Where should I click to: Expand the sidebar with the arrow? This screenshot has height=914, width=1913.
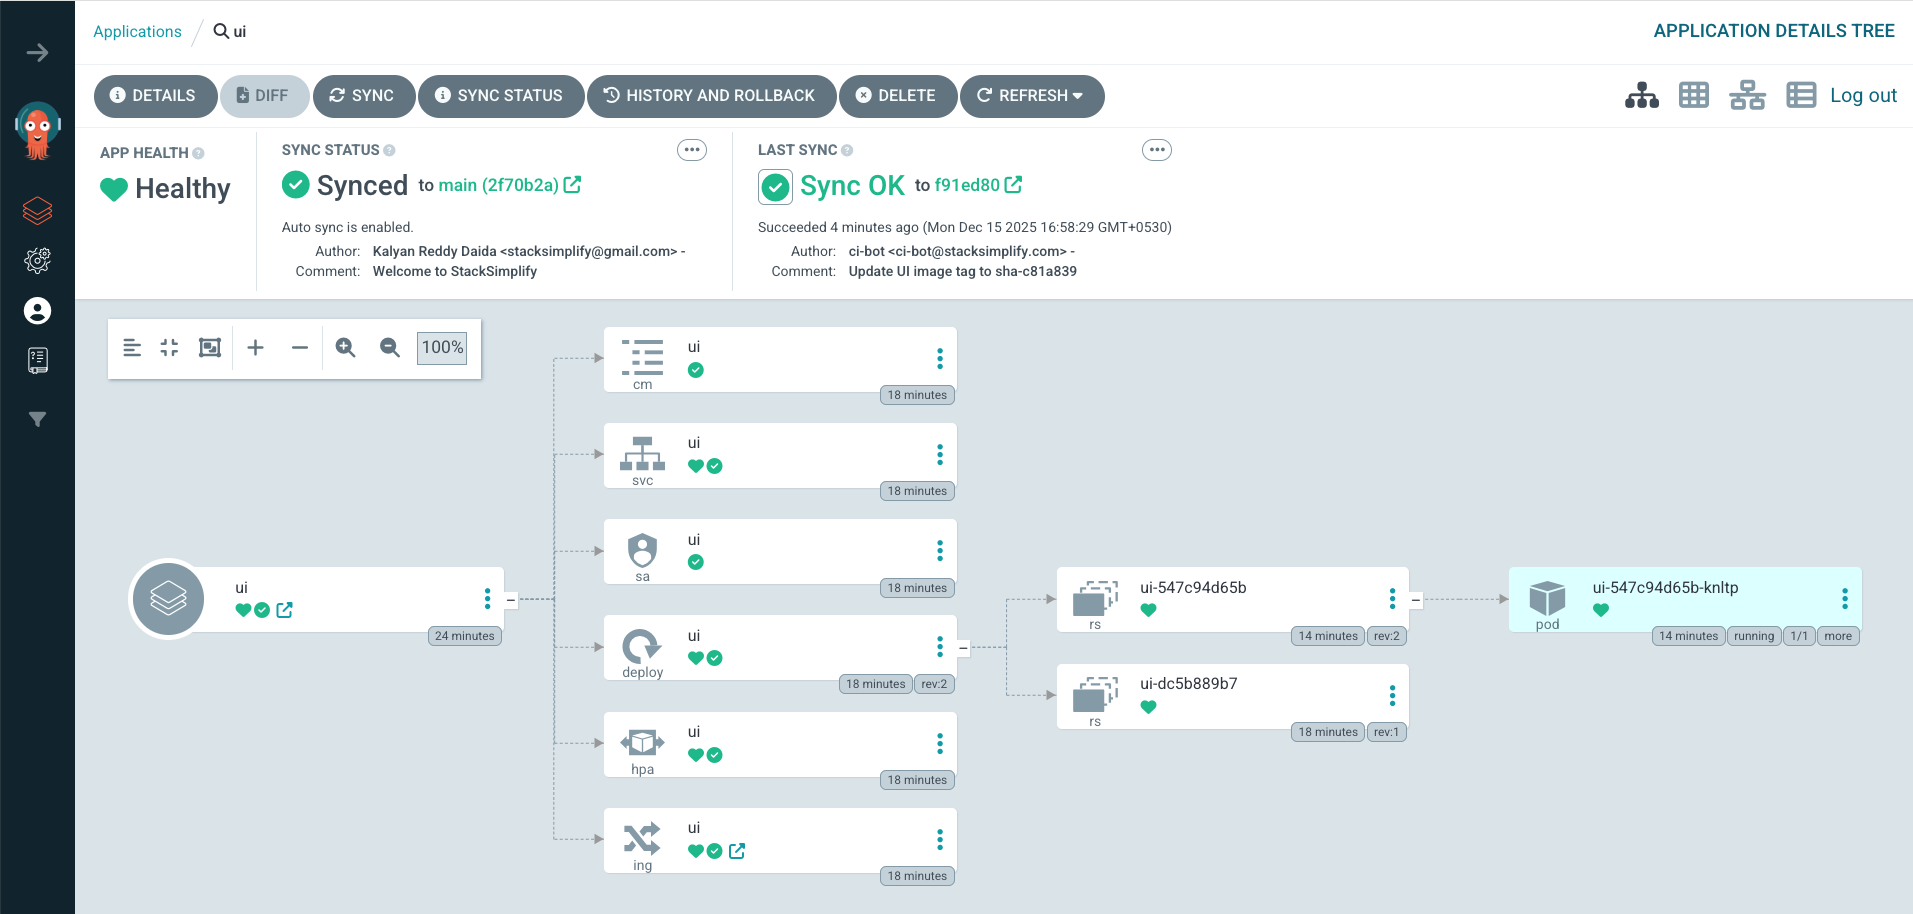tap(37, 53)
